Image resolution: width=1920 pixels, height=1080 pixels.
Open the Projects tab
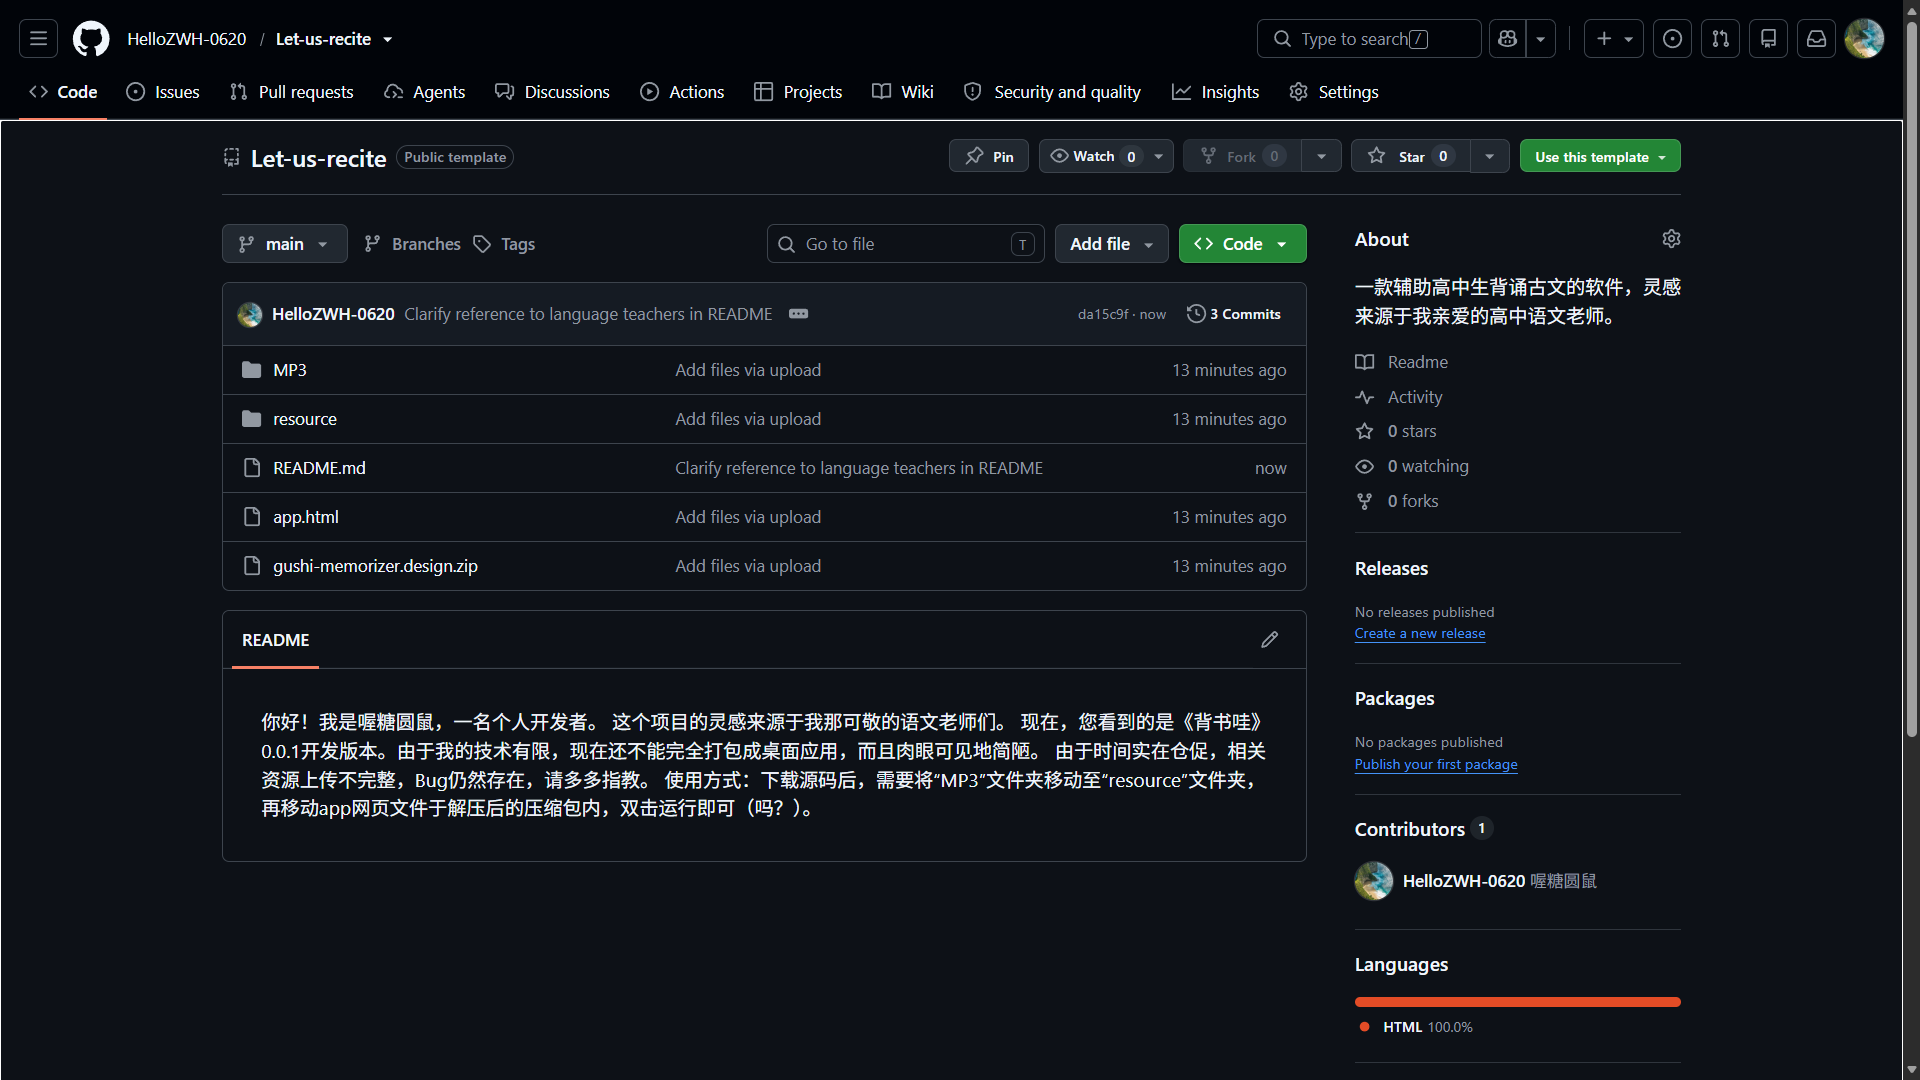798,92
